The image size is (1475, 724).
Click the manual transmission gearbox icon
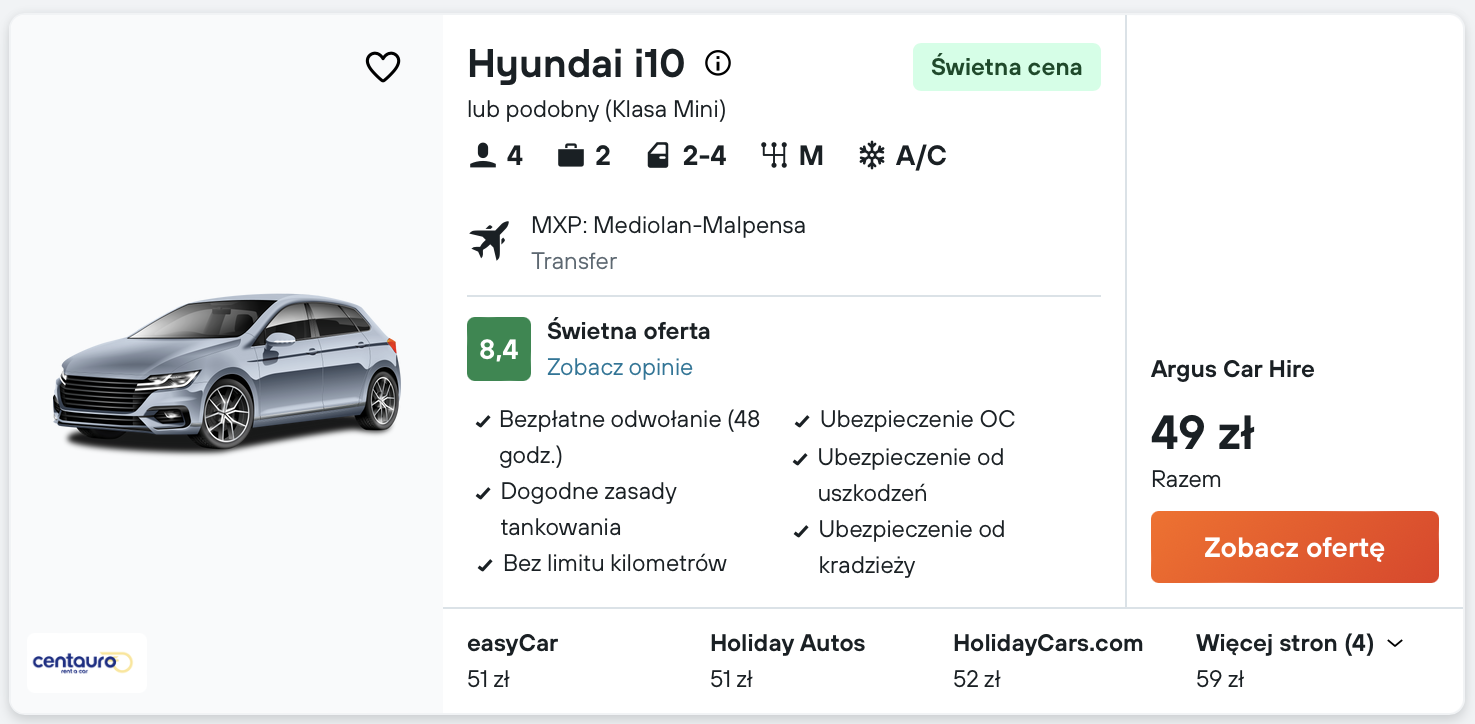[x=774, y=156]
